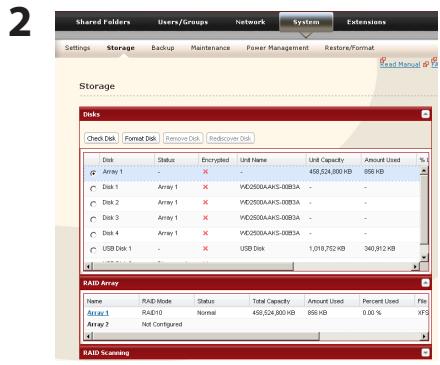Click the '0.00 %' percent used value
Viewport: 440px width, 365px height.
pos(372,313)
